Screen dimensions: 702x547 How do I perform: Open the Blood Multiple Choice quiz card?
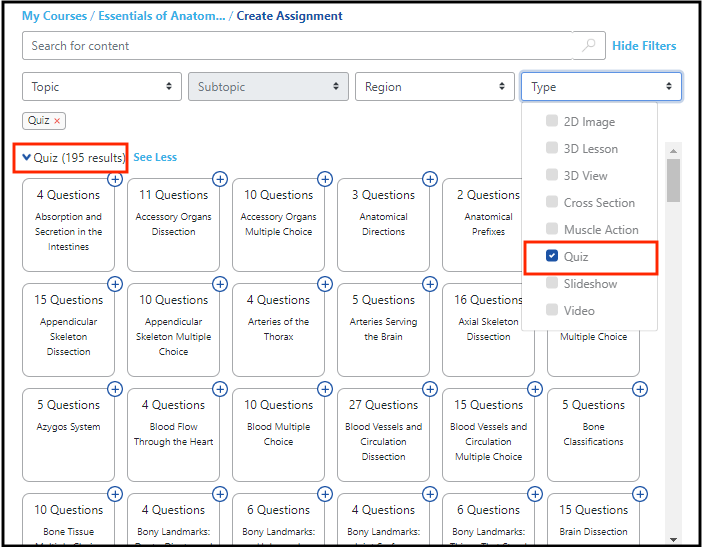(x=278, y=435)
